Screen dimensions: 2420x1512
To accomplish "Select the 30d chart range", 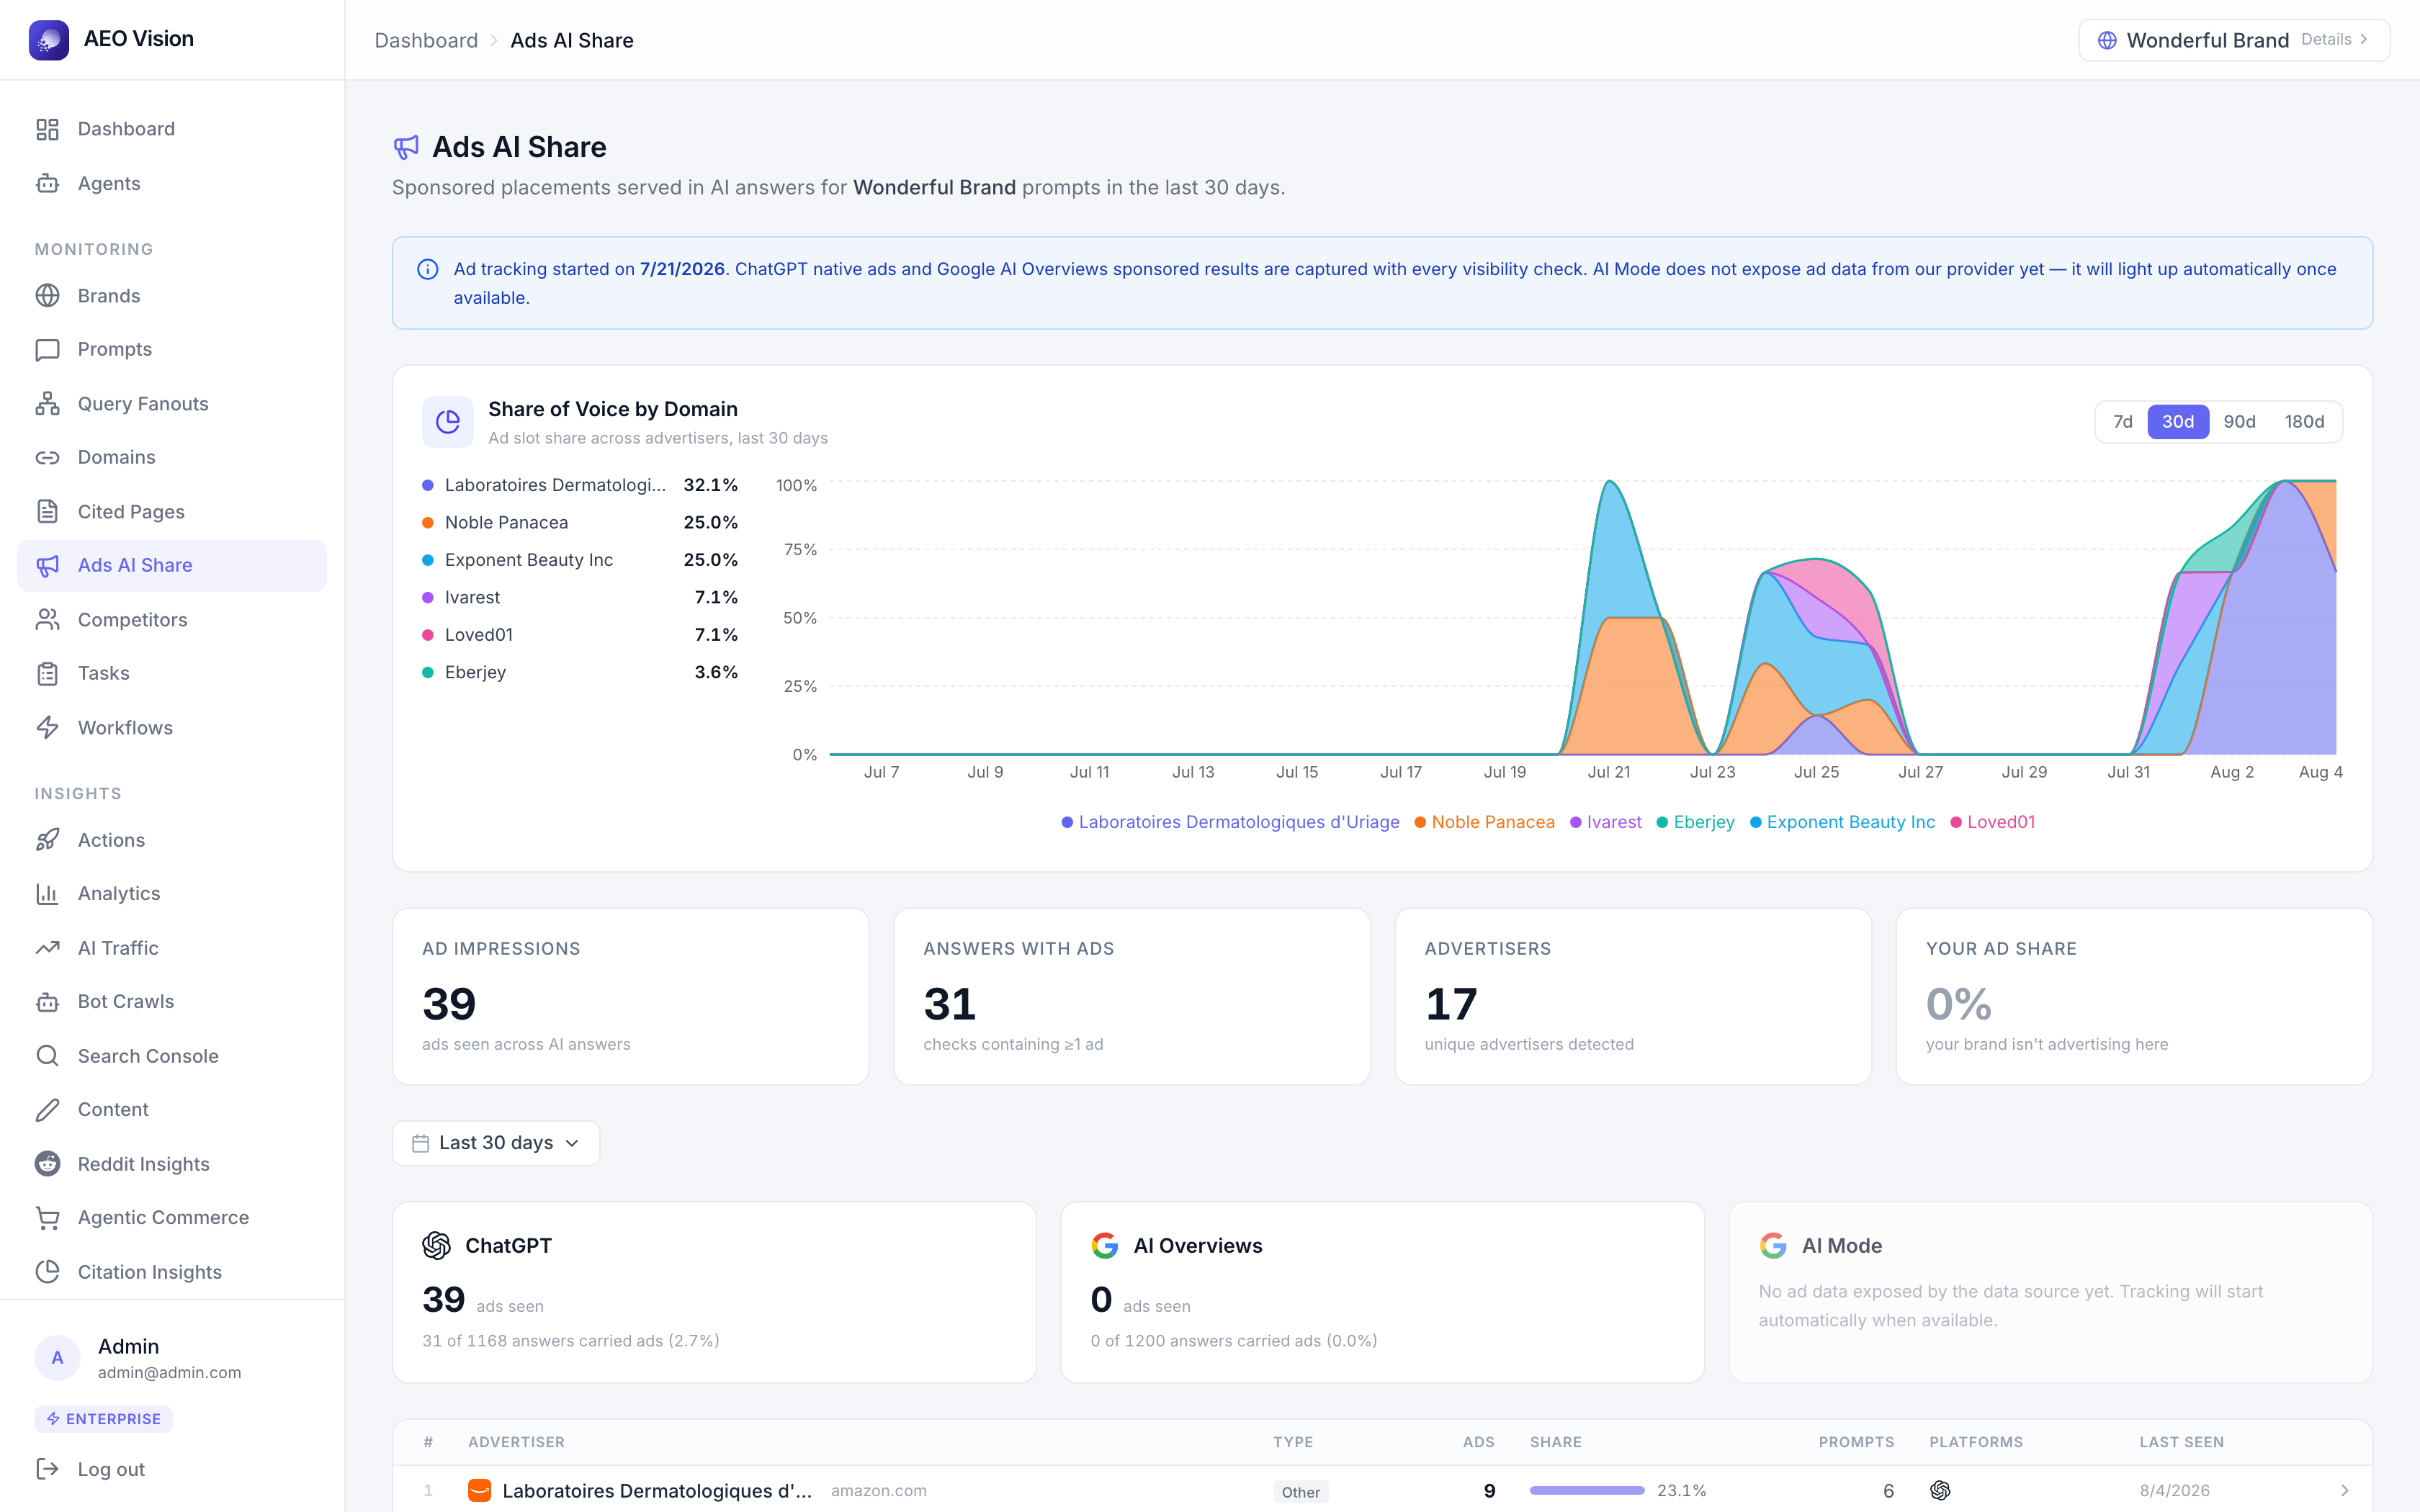I will click(2178, 421).
